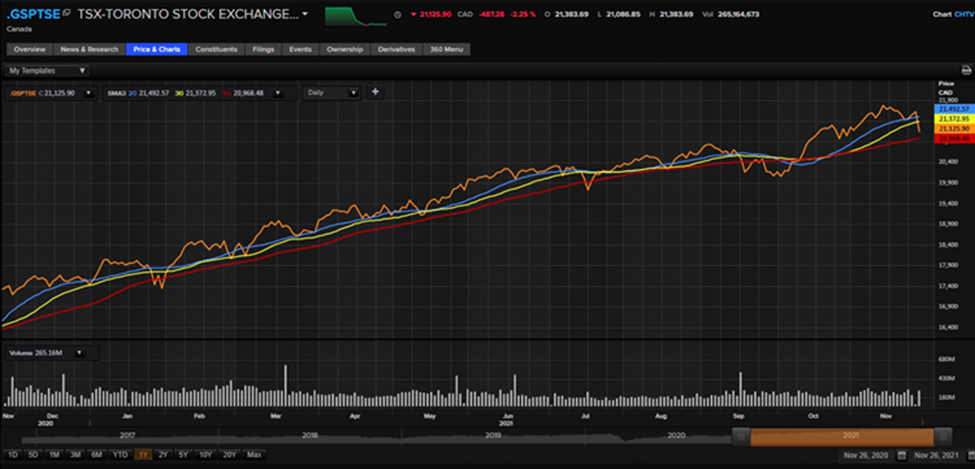This screenshot has height=469, width=975.
Task: Go to the Filings tab
Action: (264, 49)
